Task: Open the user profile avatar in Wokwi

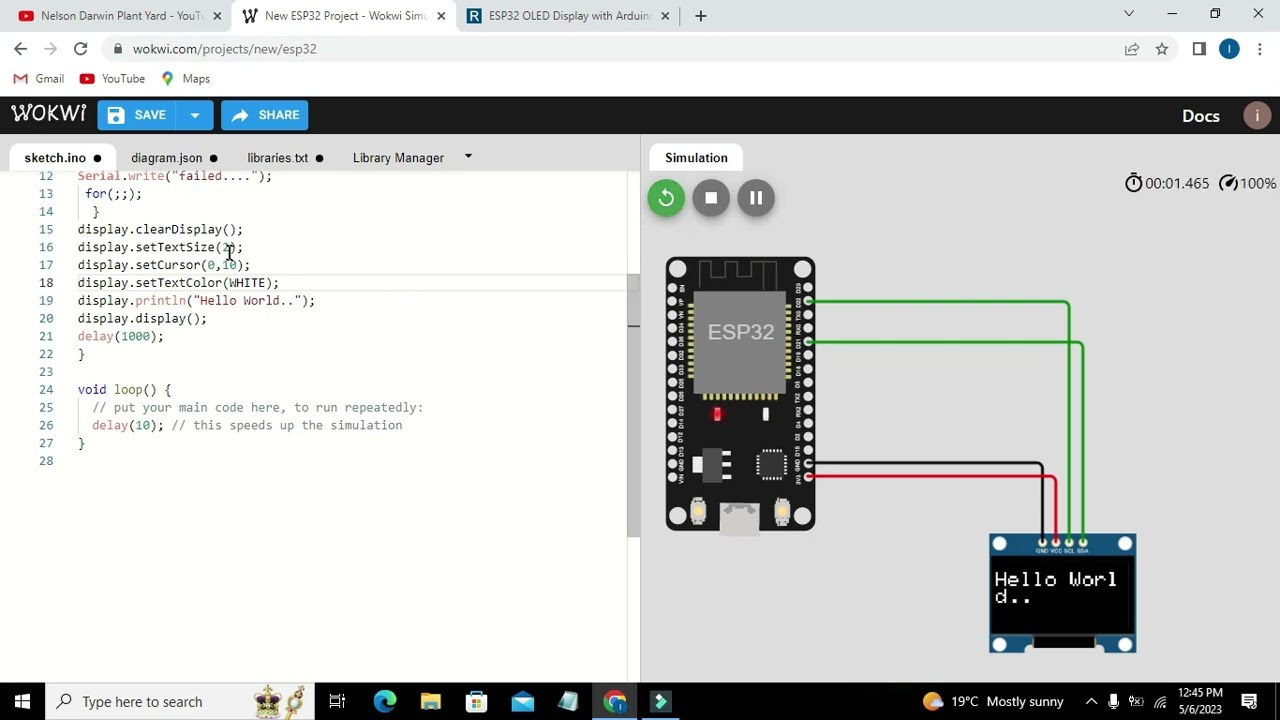Action: point(1257,115)
